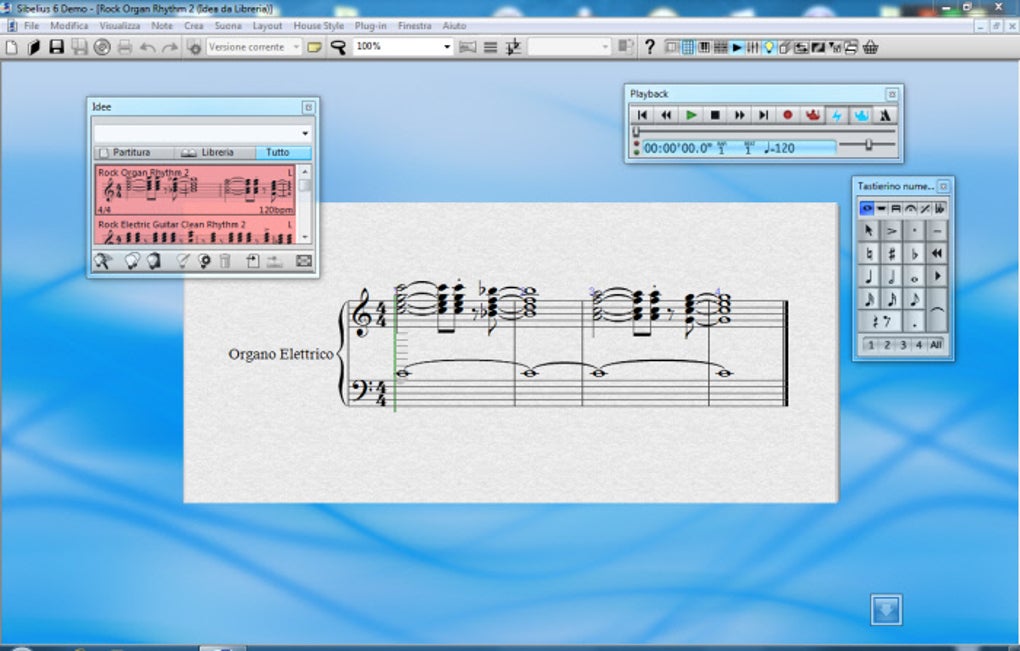Switch to Keypad layout tab 2
The image size is (1020, 651).
tap(887, 343)
